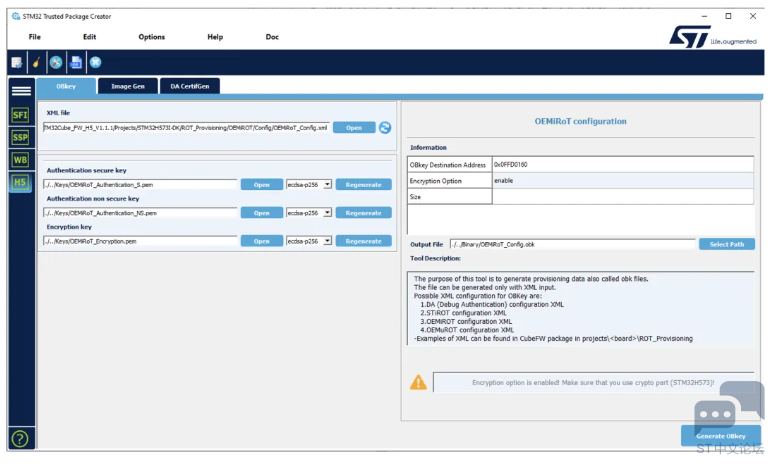Click the encryption warning message box
The height and width of the screenshot is (464, 773).
tap(594, 382)
